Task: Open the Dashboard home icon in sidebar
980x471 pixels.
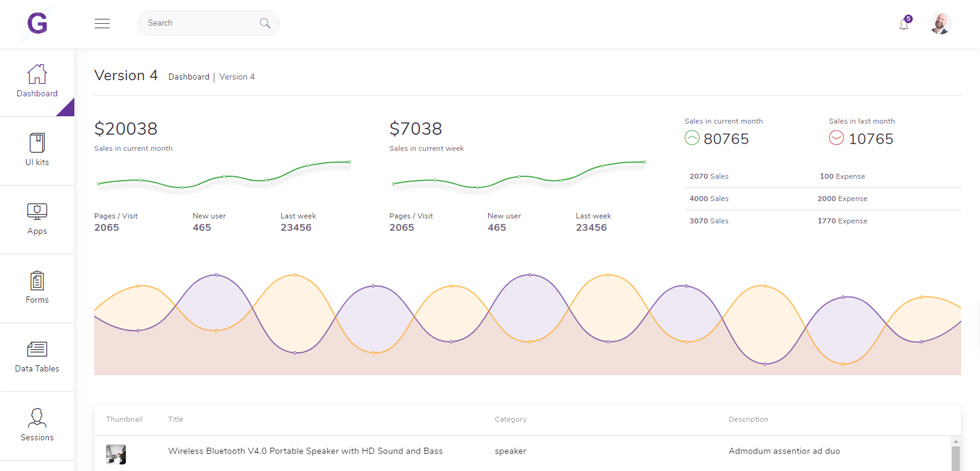Action: (x=37, y=74)
